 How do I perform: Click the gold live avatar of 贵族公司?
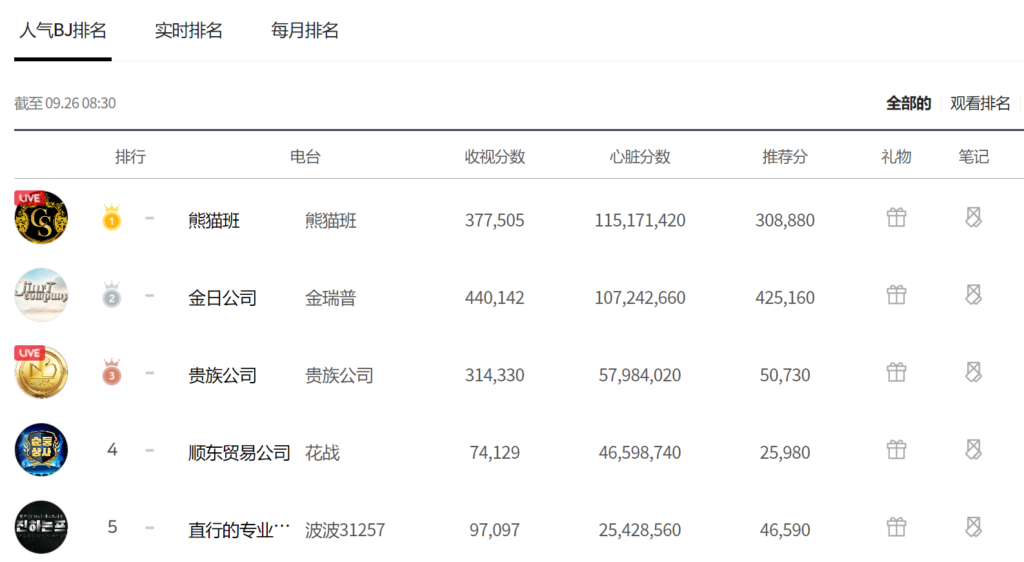[41, 372]
